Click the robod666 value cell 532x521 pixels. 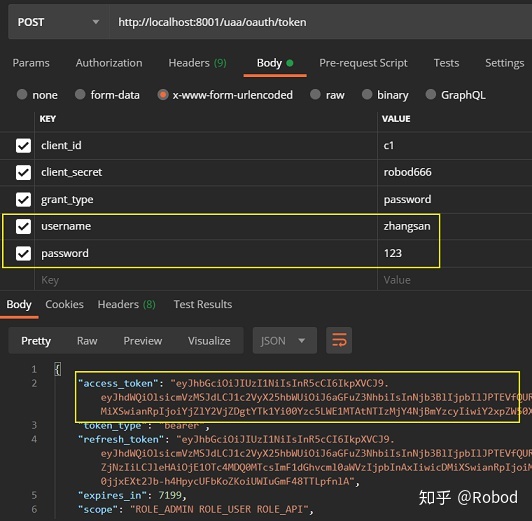(x=455, y=172)
